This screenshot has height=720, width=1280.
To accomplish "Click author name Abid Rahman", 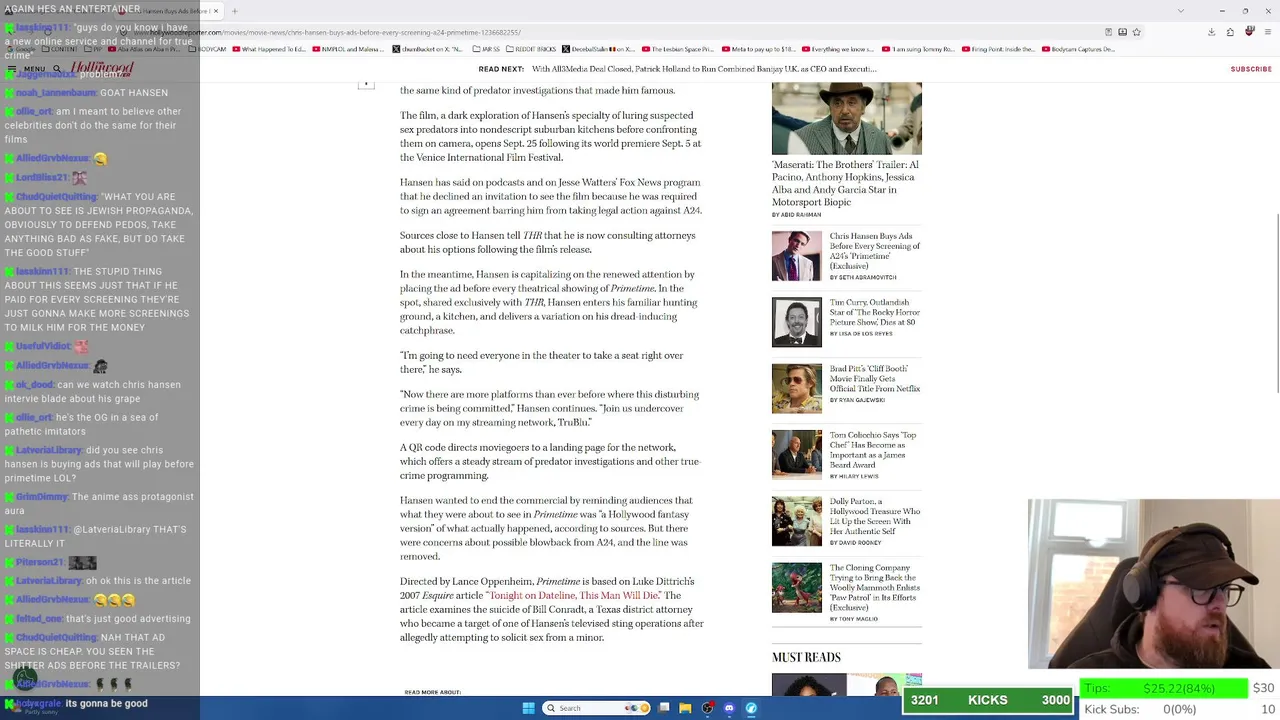I will pyautogui.click(x=800, y=215).
